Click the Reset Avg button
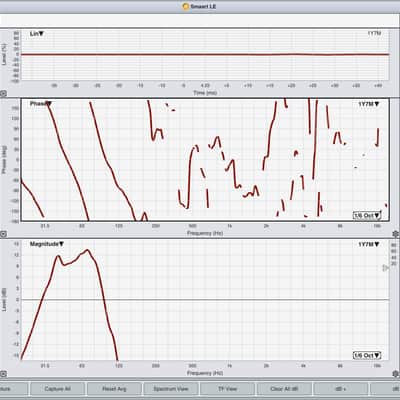Image resolution: width=400 pixels, height=400 pixels. (x=114, y=389)
